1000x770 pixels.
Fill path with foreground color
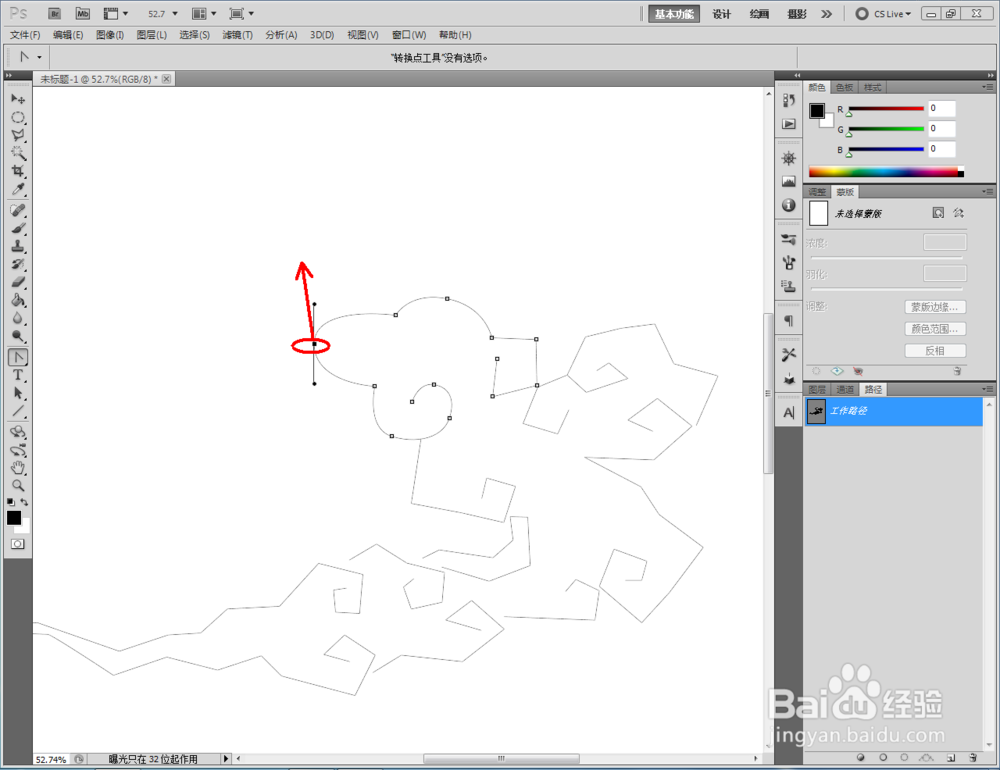click(860, 758)
